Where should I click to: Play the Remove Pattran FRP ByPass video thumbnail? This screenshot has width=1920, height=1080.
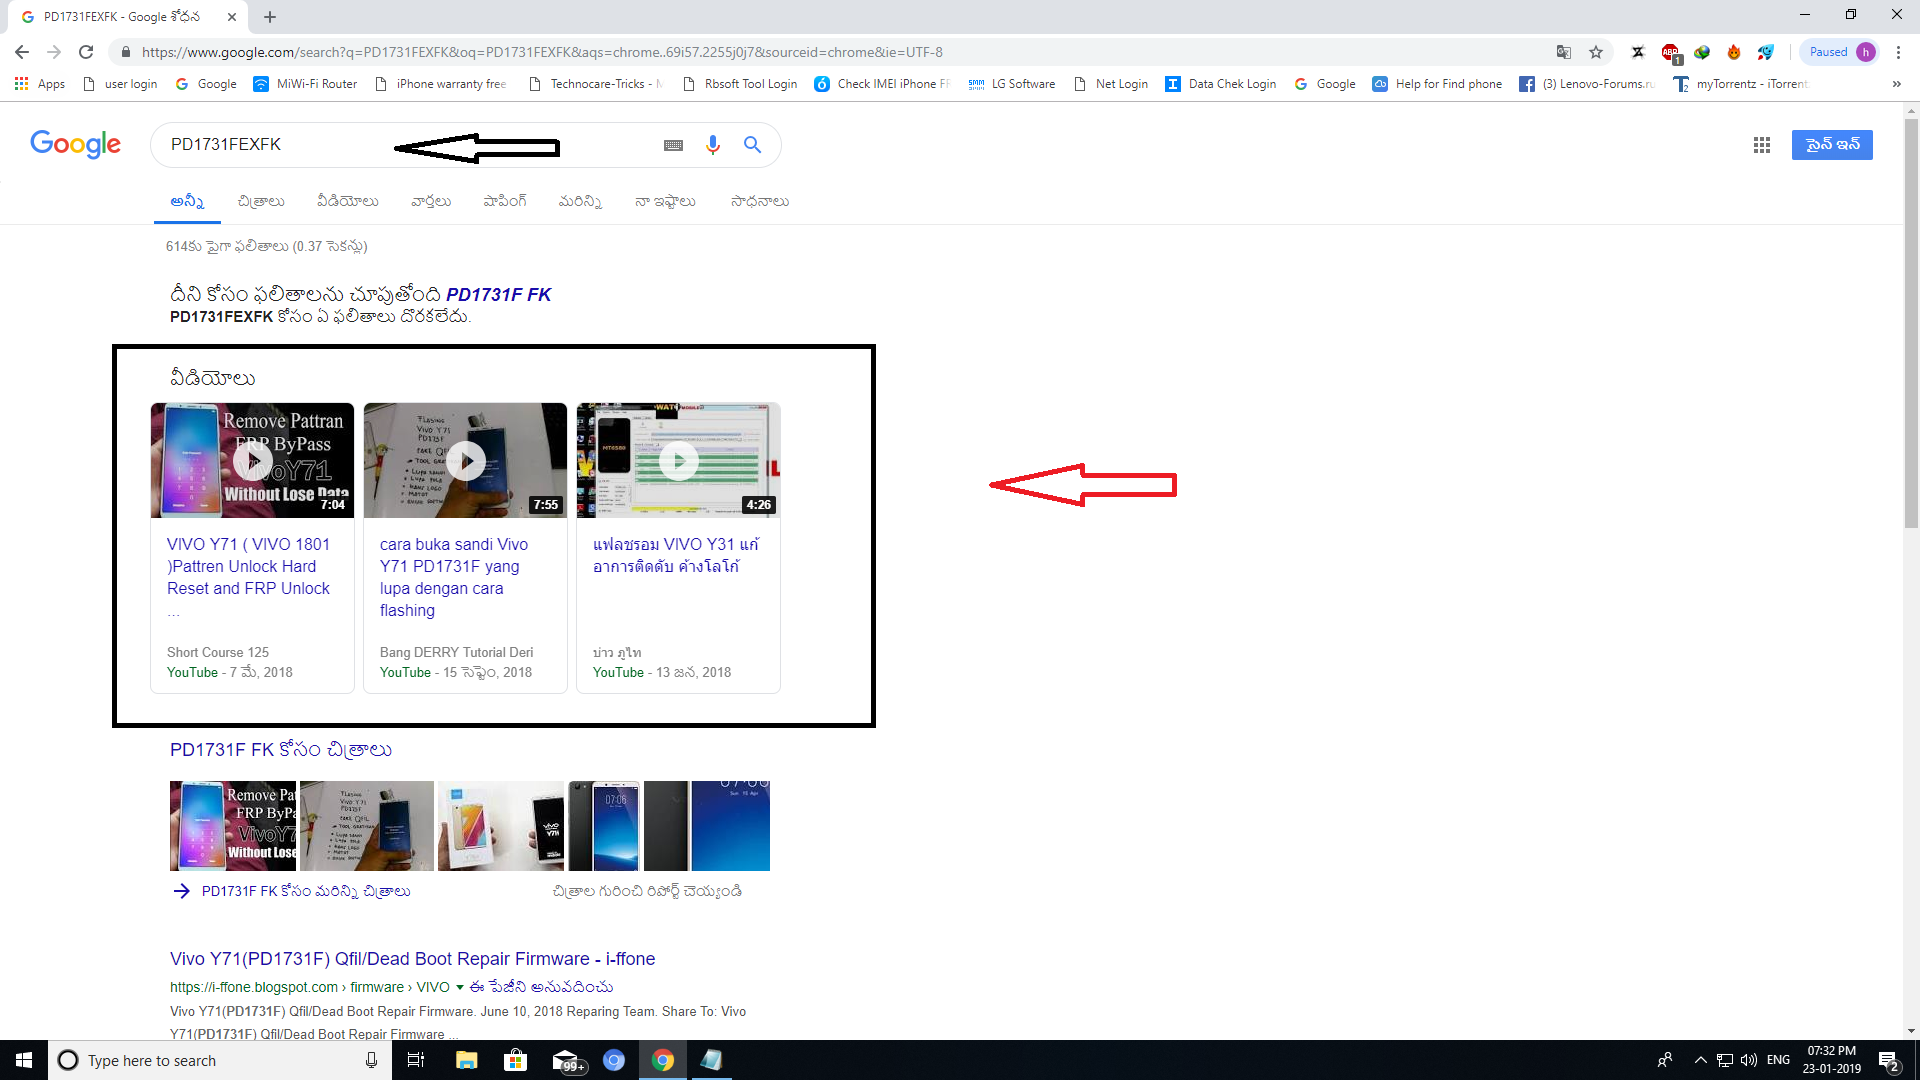click(x=252, y=461)
